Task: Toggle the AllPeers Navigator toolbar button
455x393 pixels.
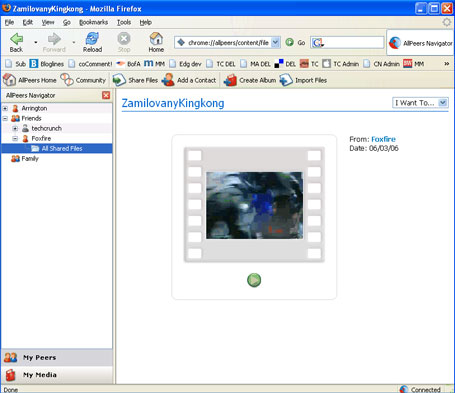Action: pyautogui.click(x=420, y=43)
